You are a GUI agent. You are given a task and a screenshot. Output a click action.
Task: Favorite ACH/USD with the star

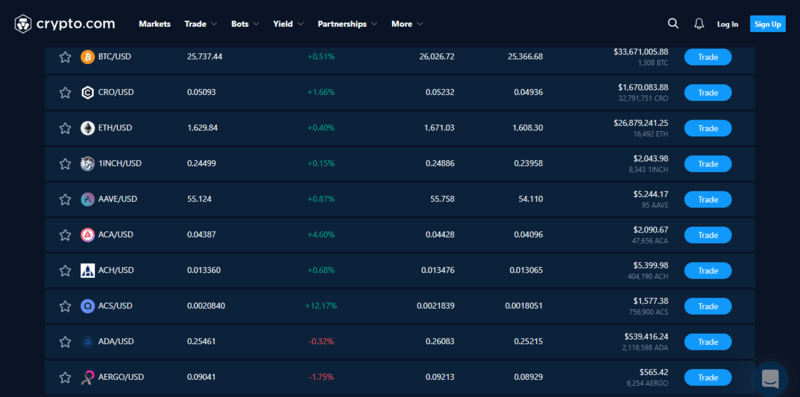(65, 270)
